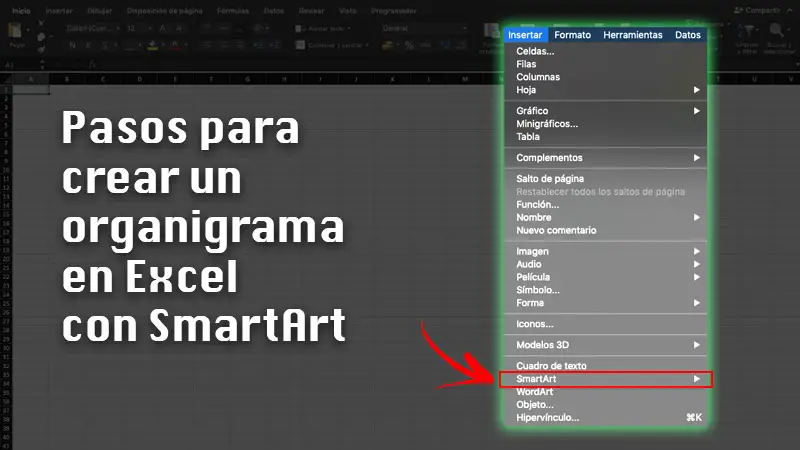Image resolution: width=800 pixels, height=450 pixels.
Task: Pick the red font color swatch
Action: tap(174, 46)
